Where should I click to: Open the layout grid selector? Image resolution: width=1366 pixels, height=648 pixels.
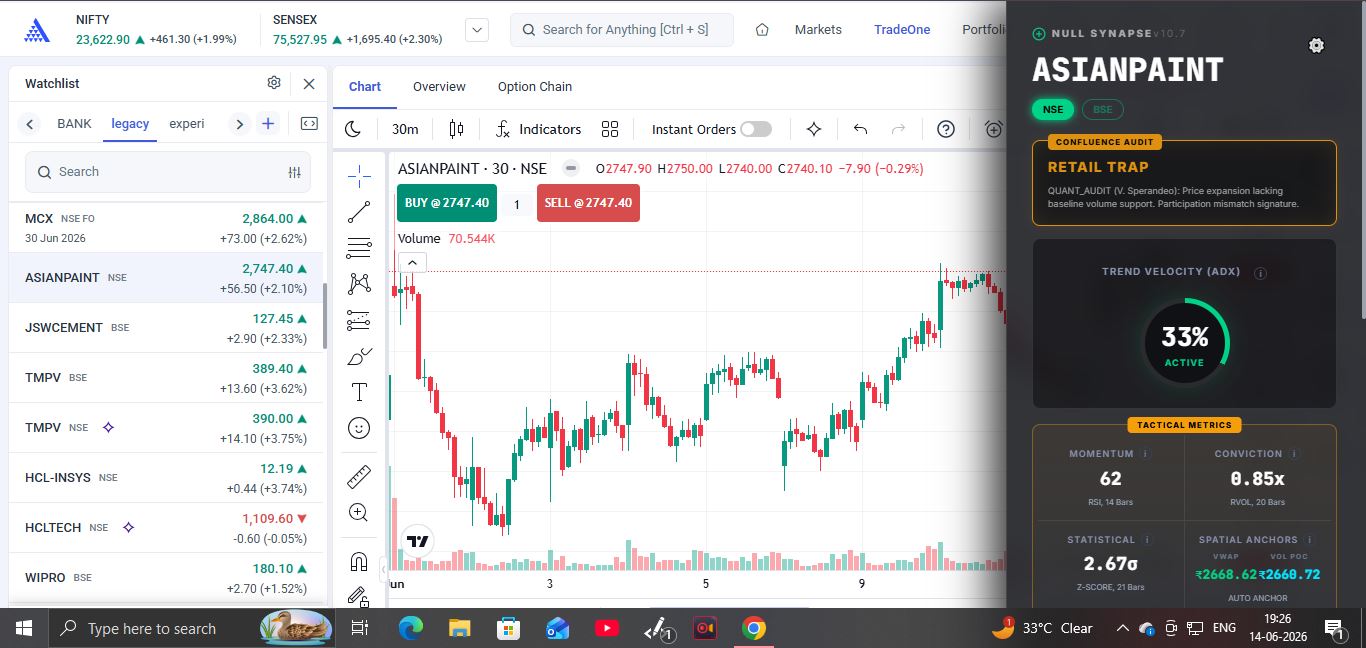tap(610, 129)
